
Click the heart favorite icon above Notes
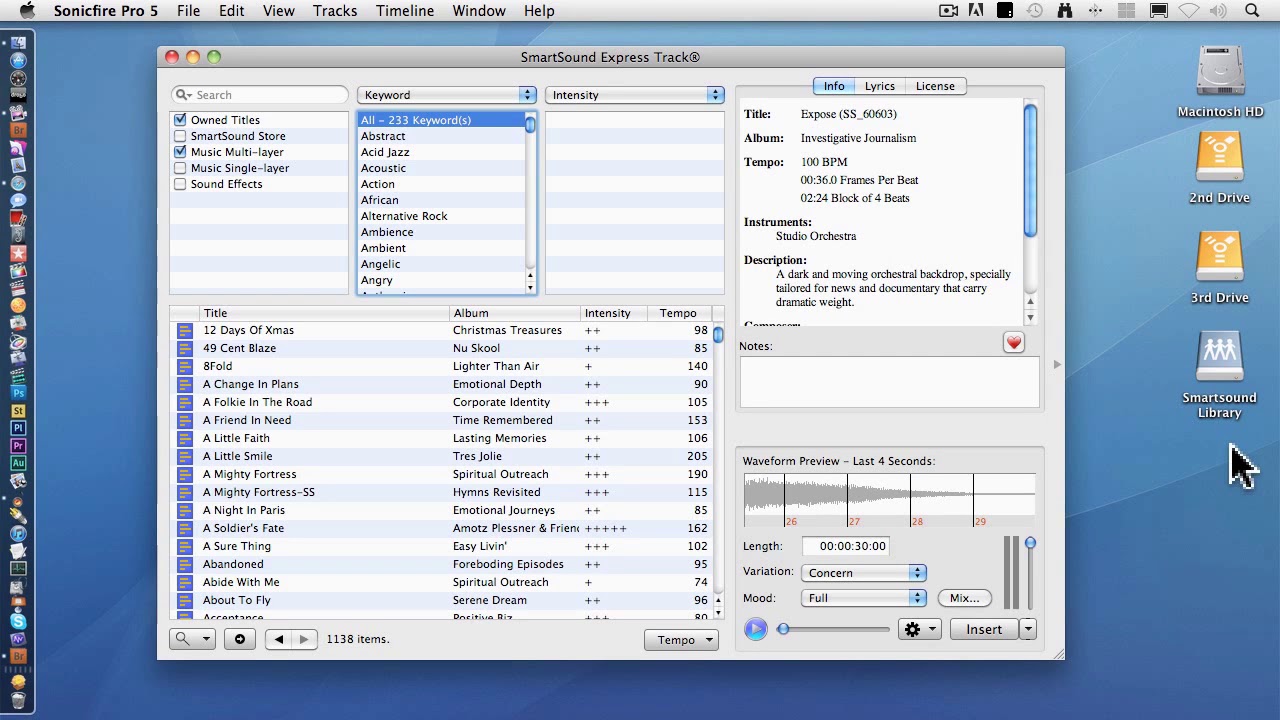[1014, 343]
